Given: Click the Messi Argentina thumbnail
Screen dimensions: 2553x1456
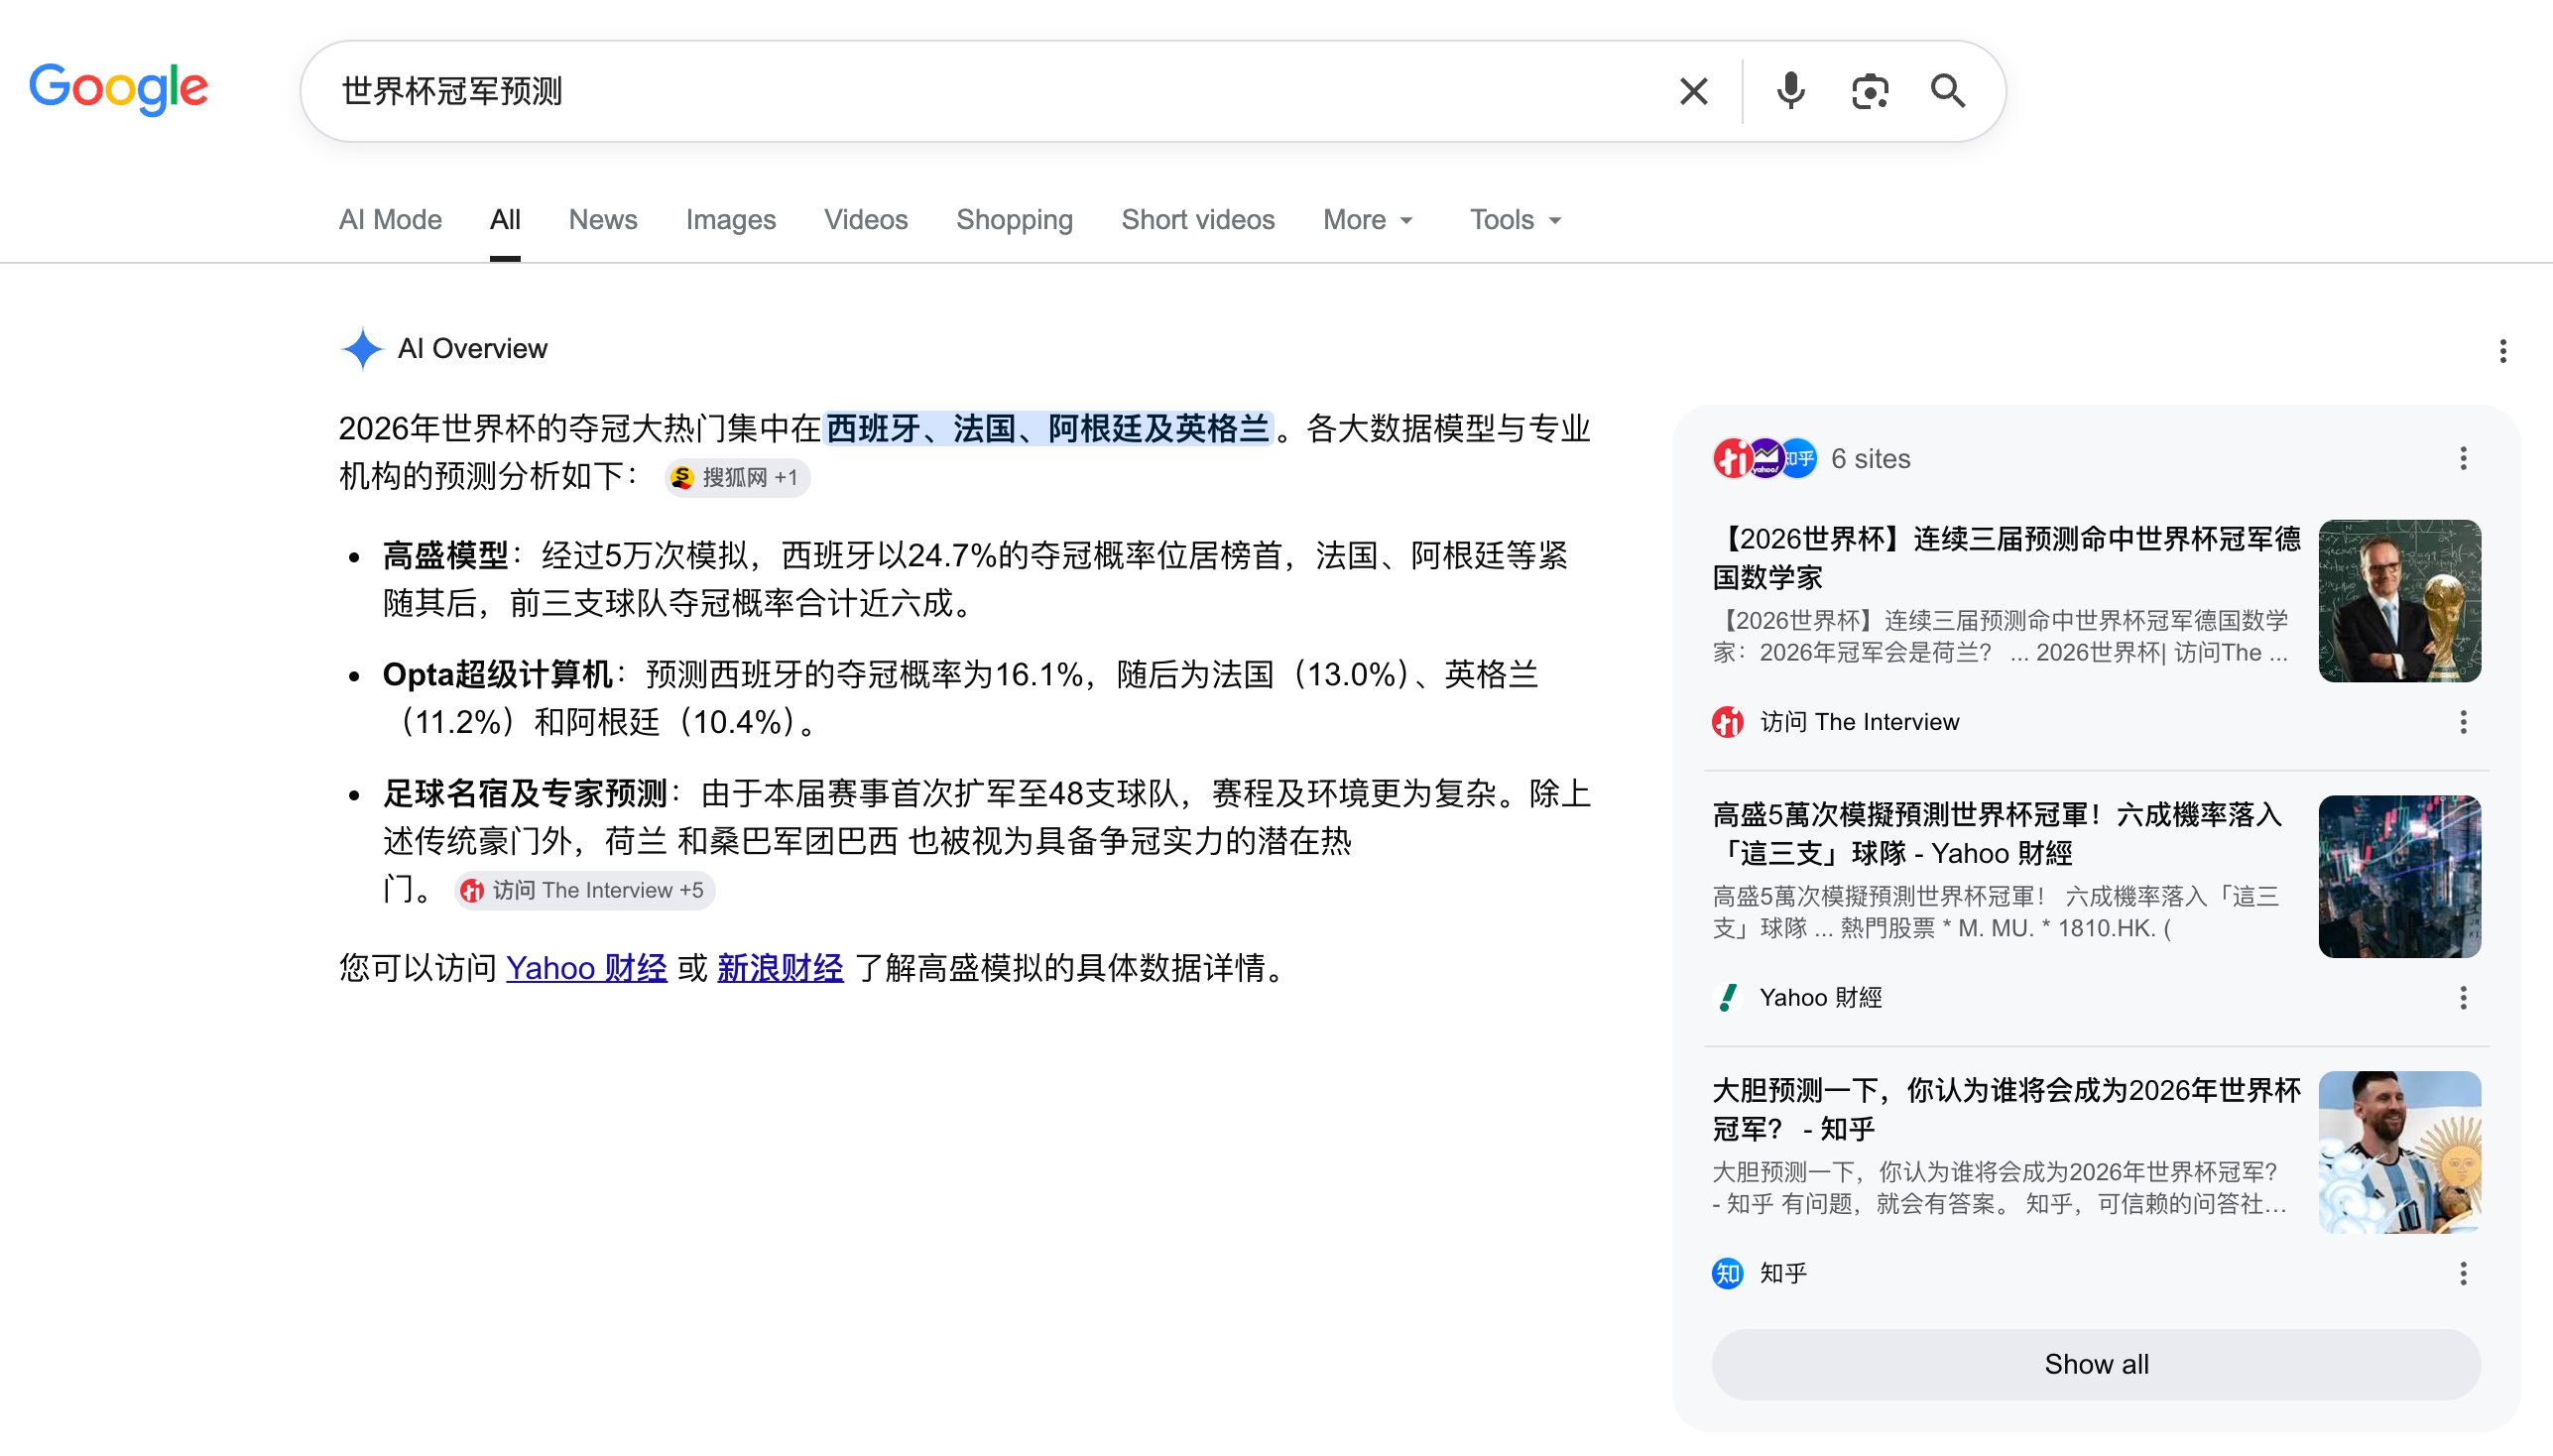Looking at the screenshot, I should pos(2399,1153).
